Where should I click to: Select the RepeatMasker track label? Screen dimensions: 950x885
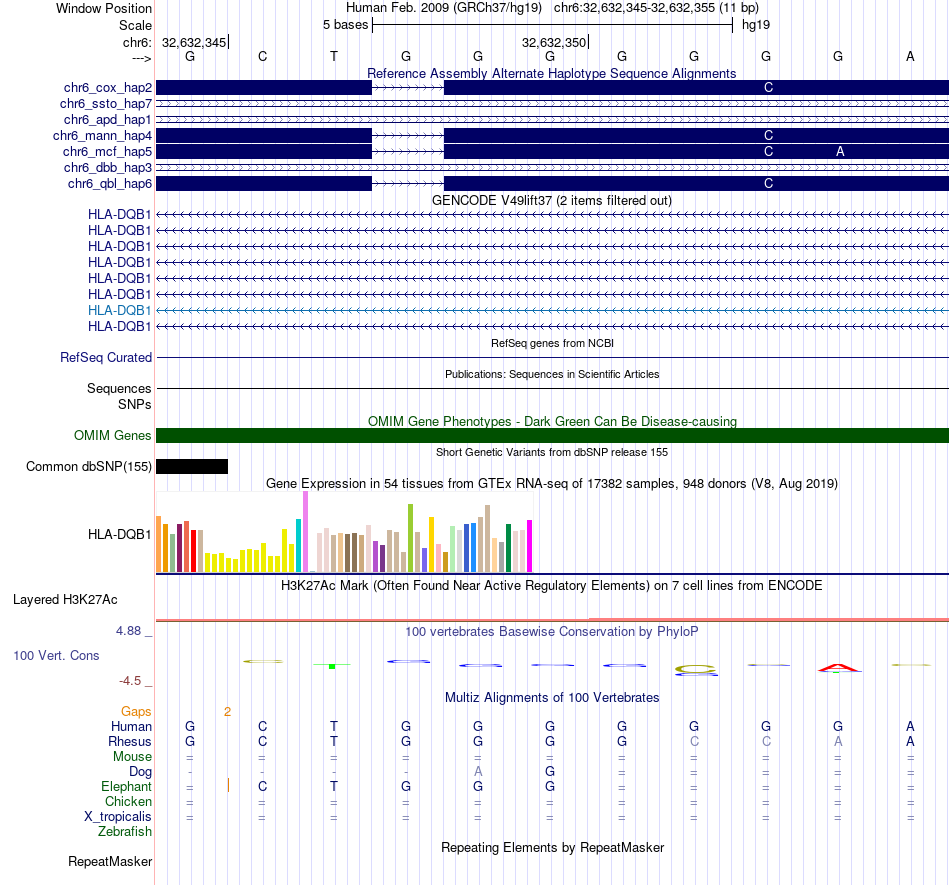tap(110, 861)
